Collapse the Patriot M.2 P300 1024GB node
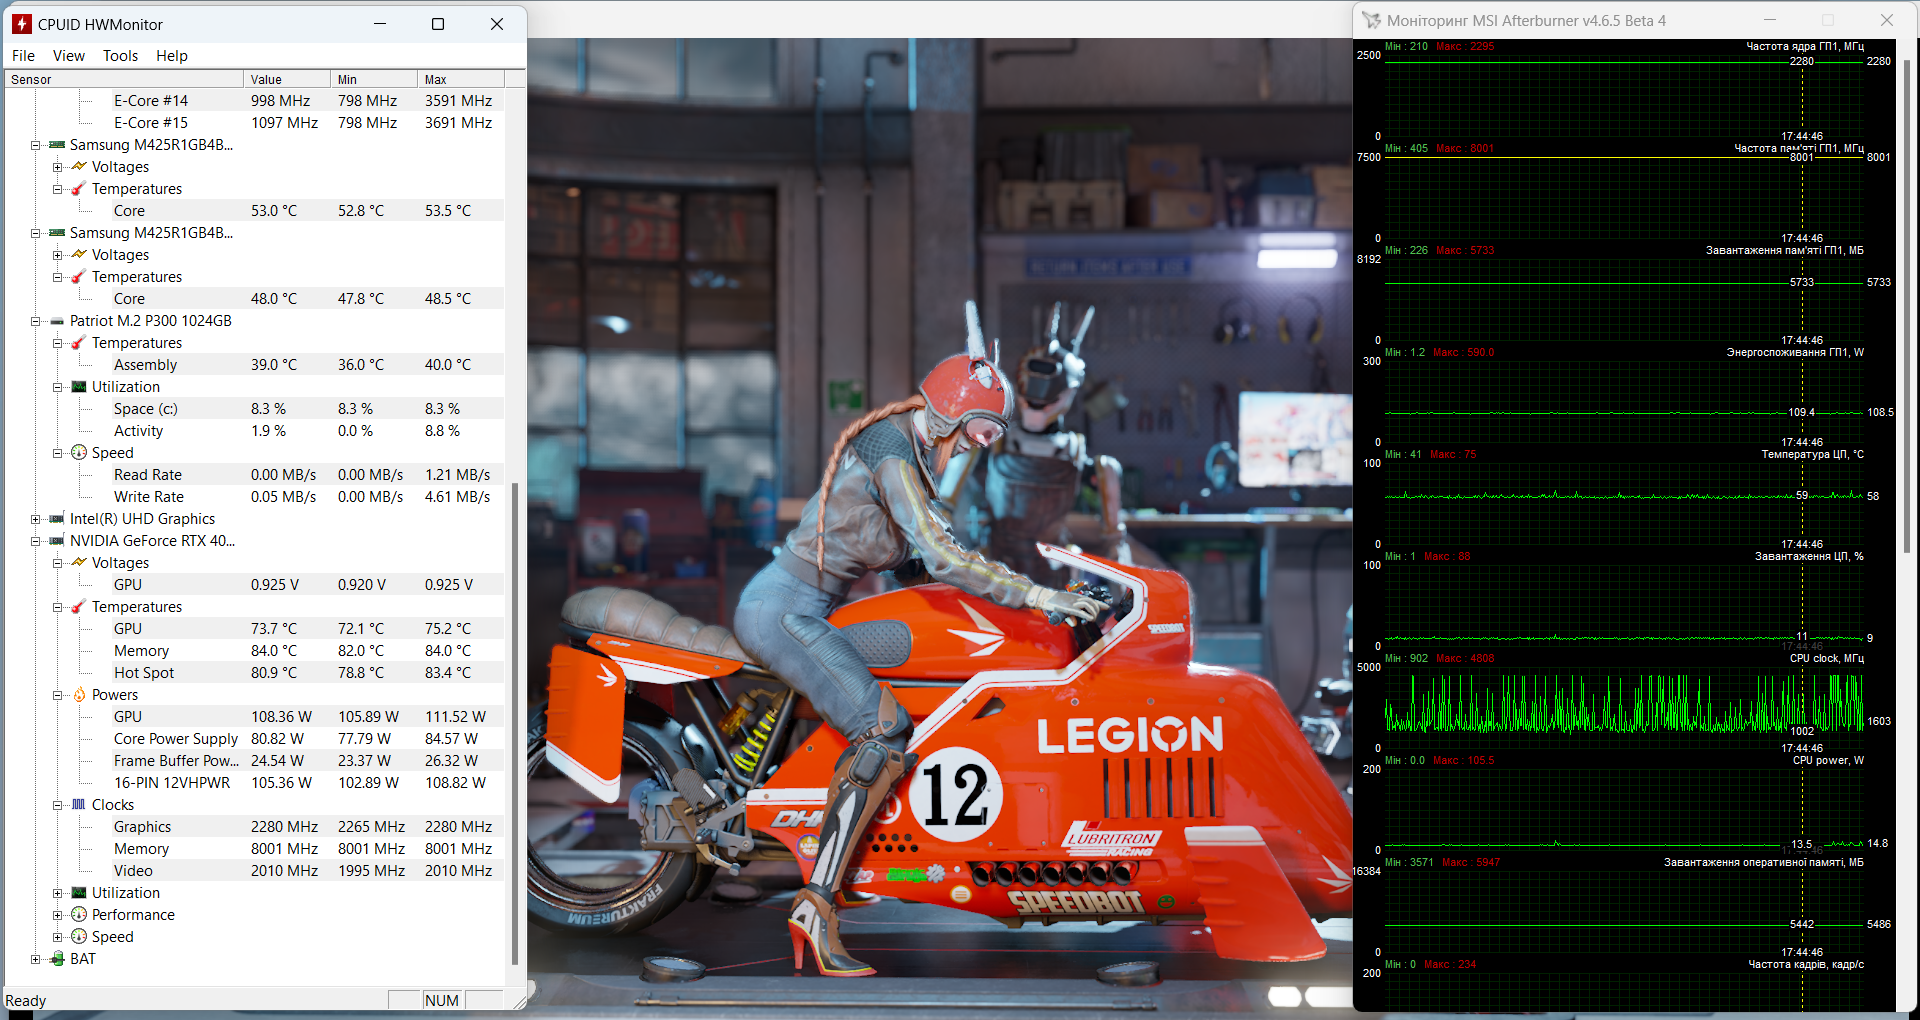 click(x=35, y=321)
